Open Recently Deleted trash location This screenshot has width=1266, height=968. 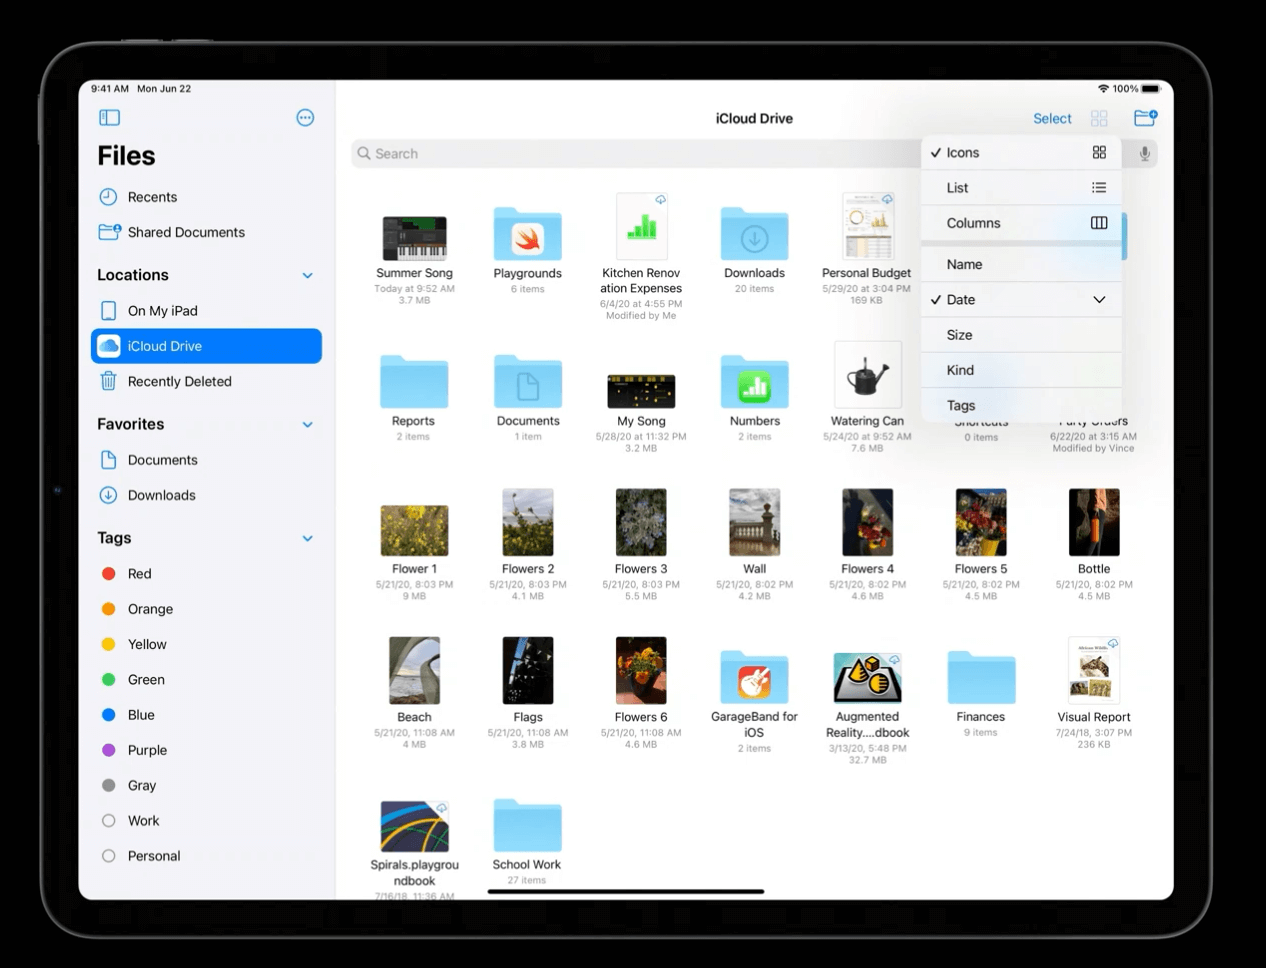[x=206, y=381]
